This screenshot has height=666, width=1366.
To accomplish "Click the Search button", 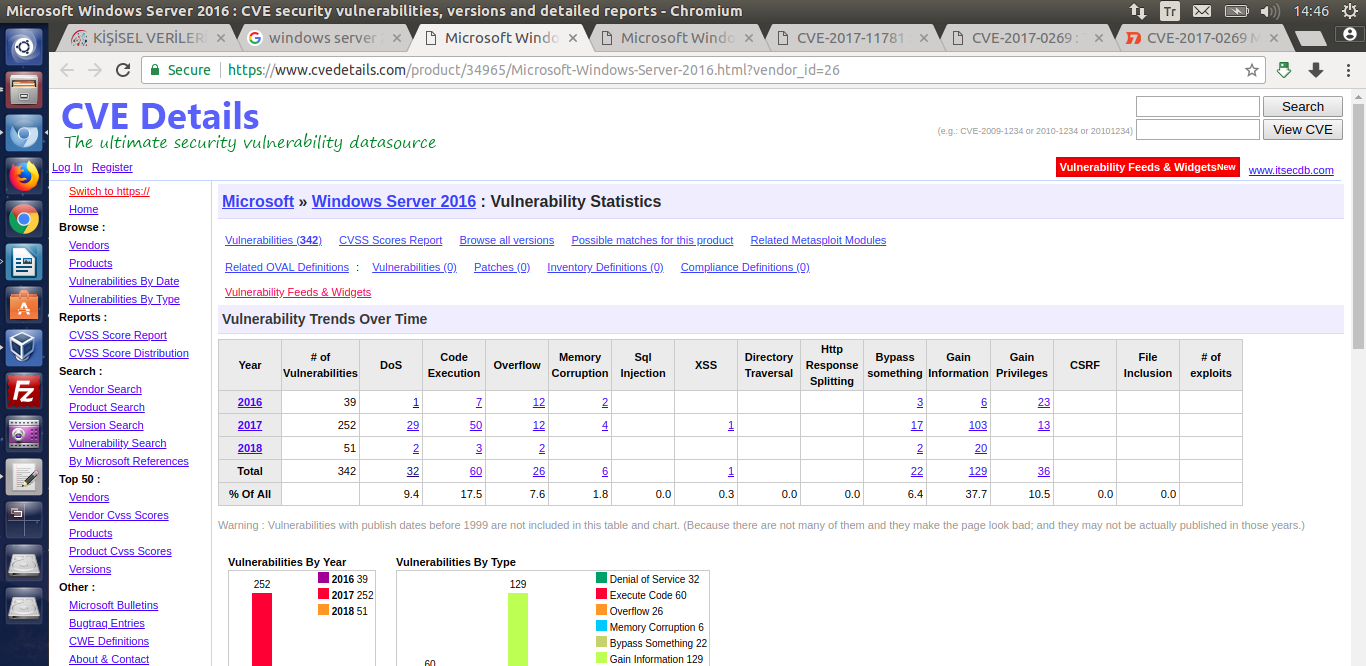I will coord(1303,107).
